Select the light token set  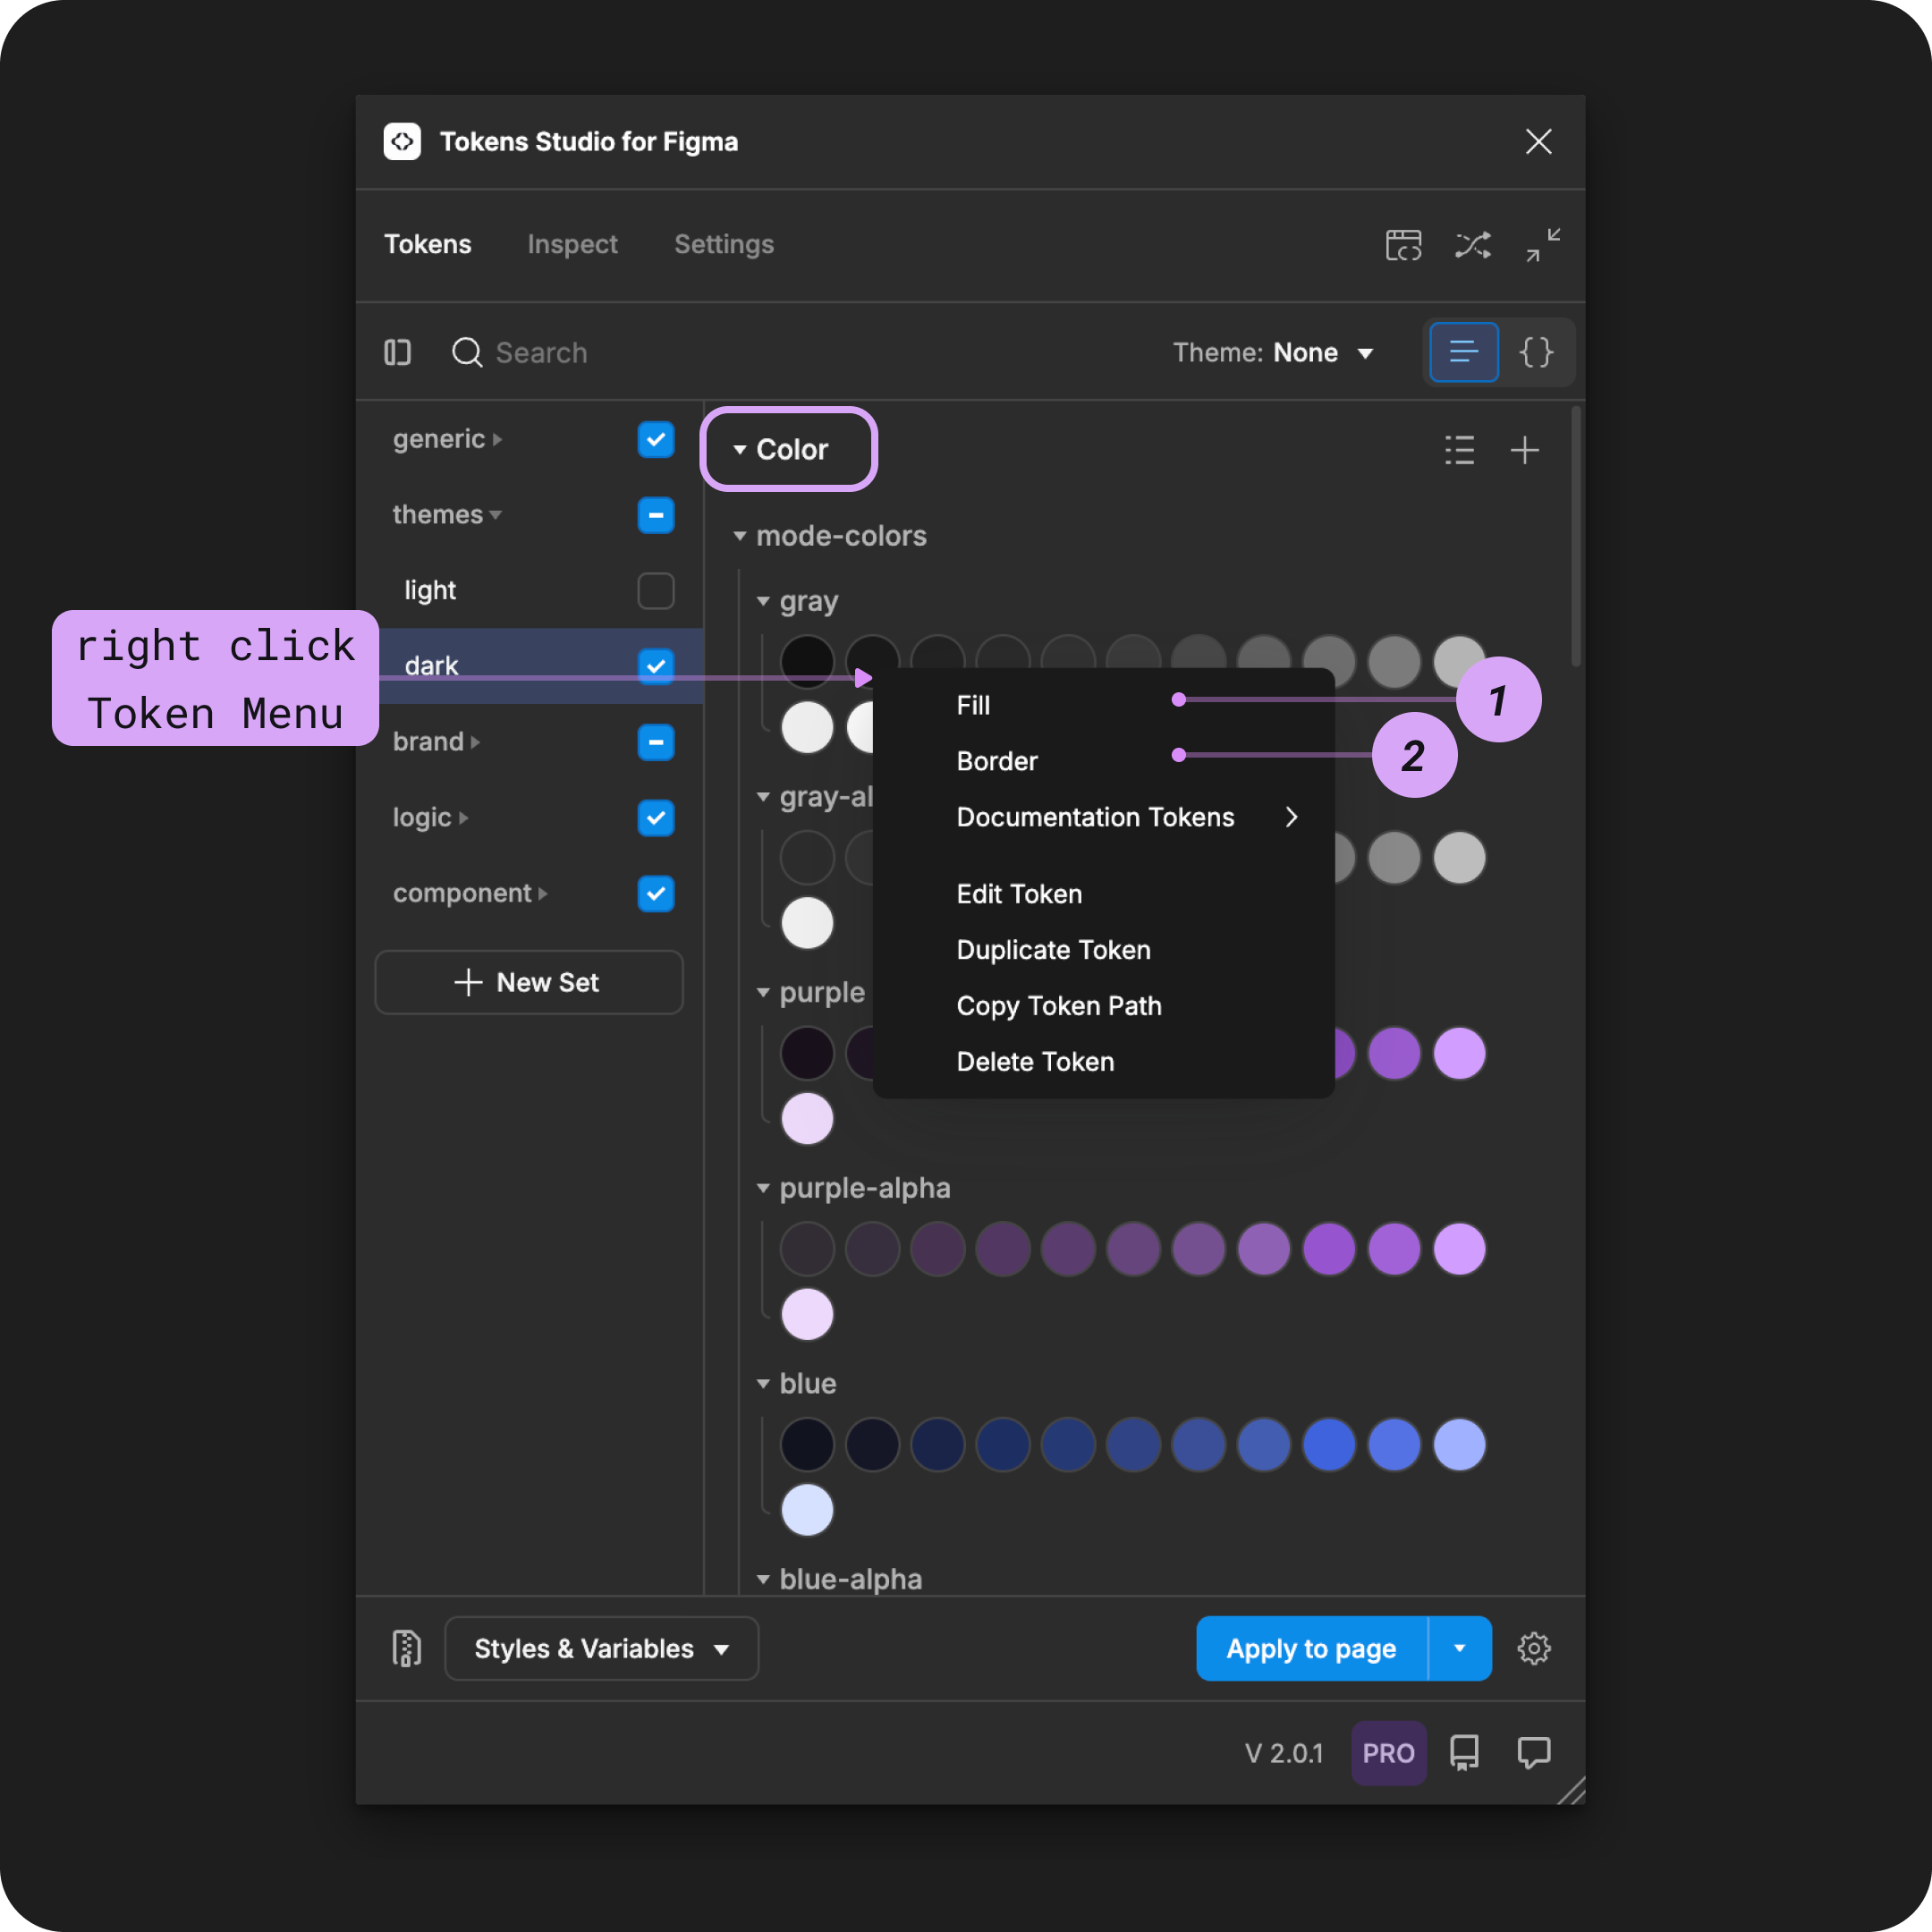(x=430, y=590)
